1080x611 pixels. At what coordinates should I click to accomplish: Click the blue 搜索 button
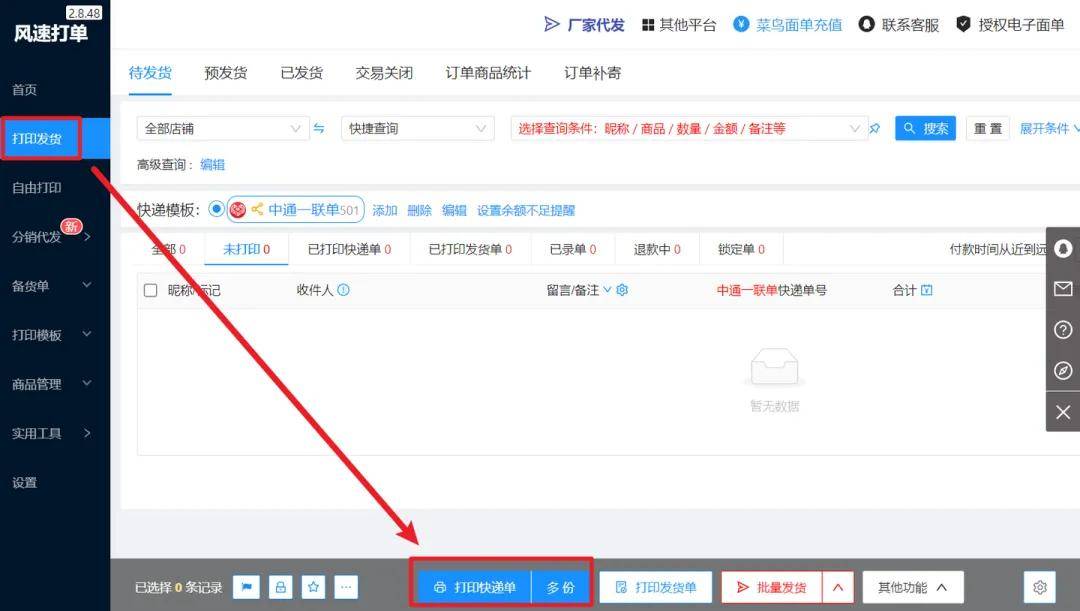(925, 129)
